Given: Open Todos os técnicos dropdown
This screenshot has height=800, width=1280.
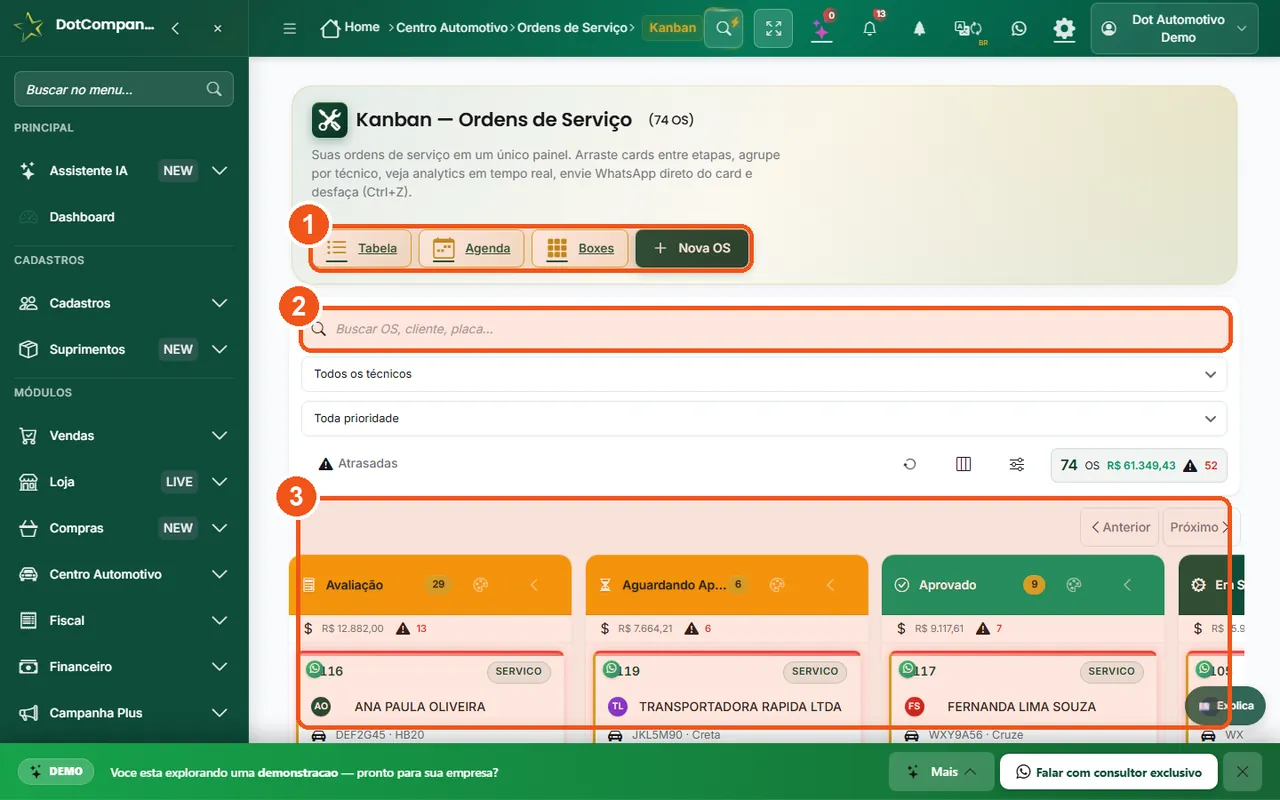Looking at the screenshot, I should click(764, 374).
